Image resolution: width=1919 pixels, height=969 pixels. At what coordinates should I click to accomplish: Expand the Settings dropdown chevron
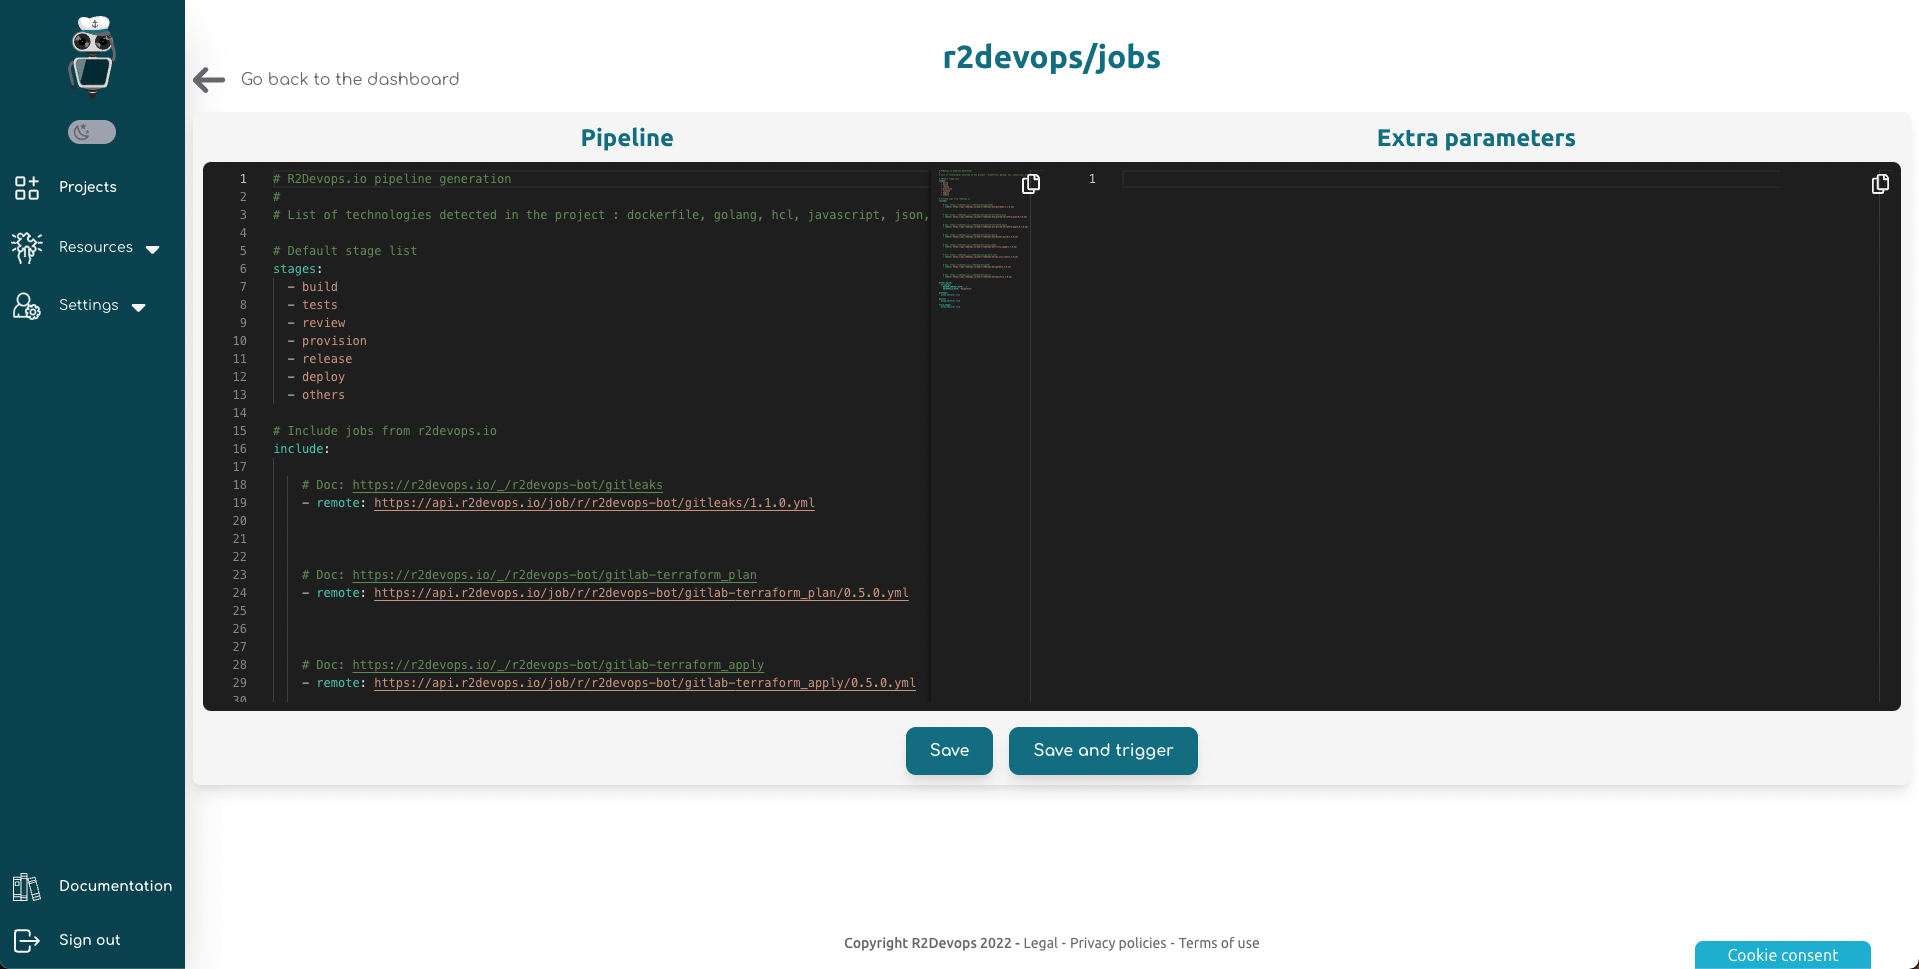point(139,307)
